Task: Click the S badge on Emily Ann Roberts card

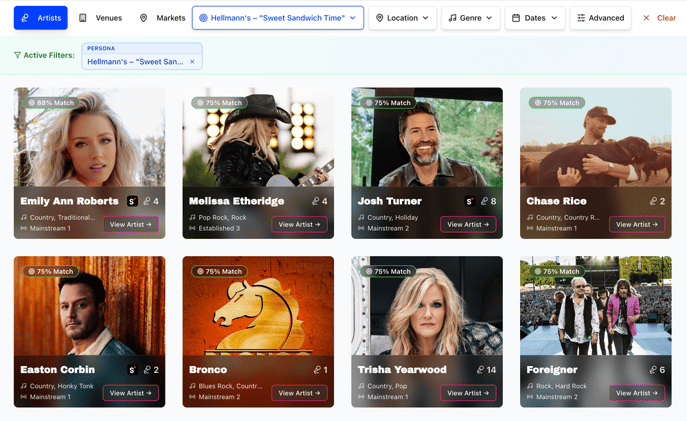Action: click(x=132, y=201)
